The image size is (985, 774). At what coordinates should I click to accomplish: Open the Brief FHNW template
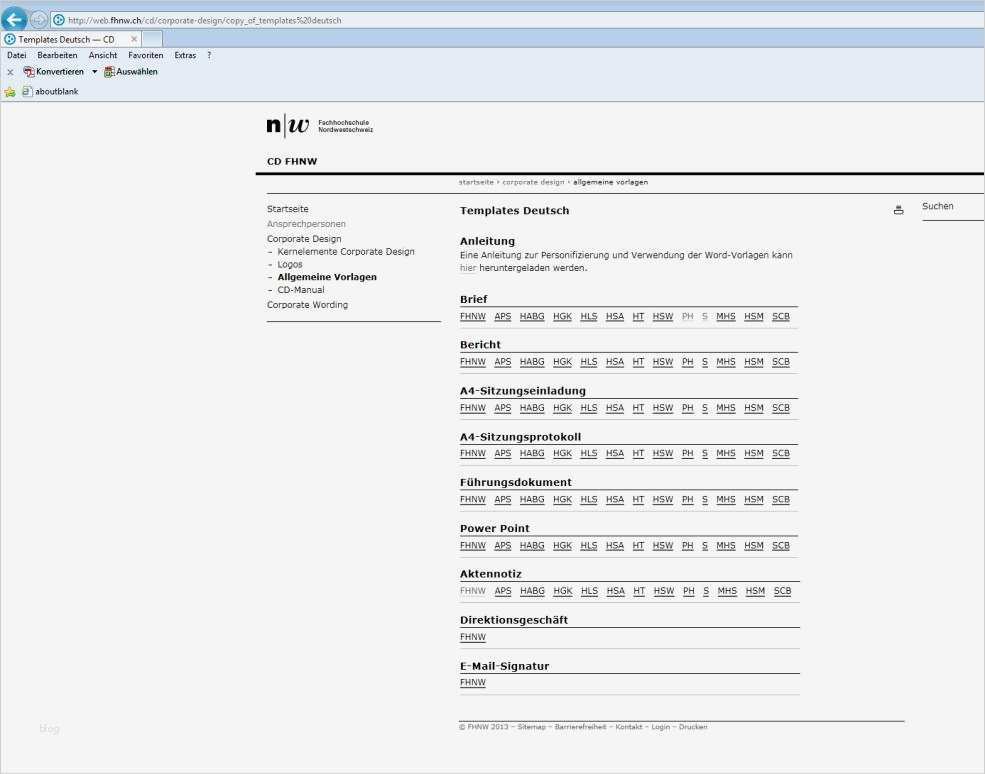tap(473, 317)
